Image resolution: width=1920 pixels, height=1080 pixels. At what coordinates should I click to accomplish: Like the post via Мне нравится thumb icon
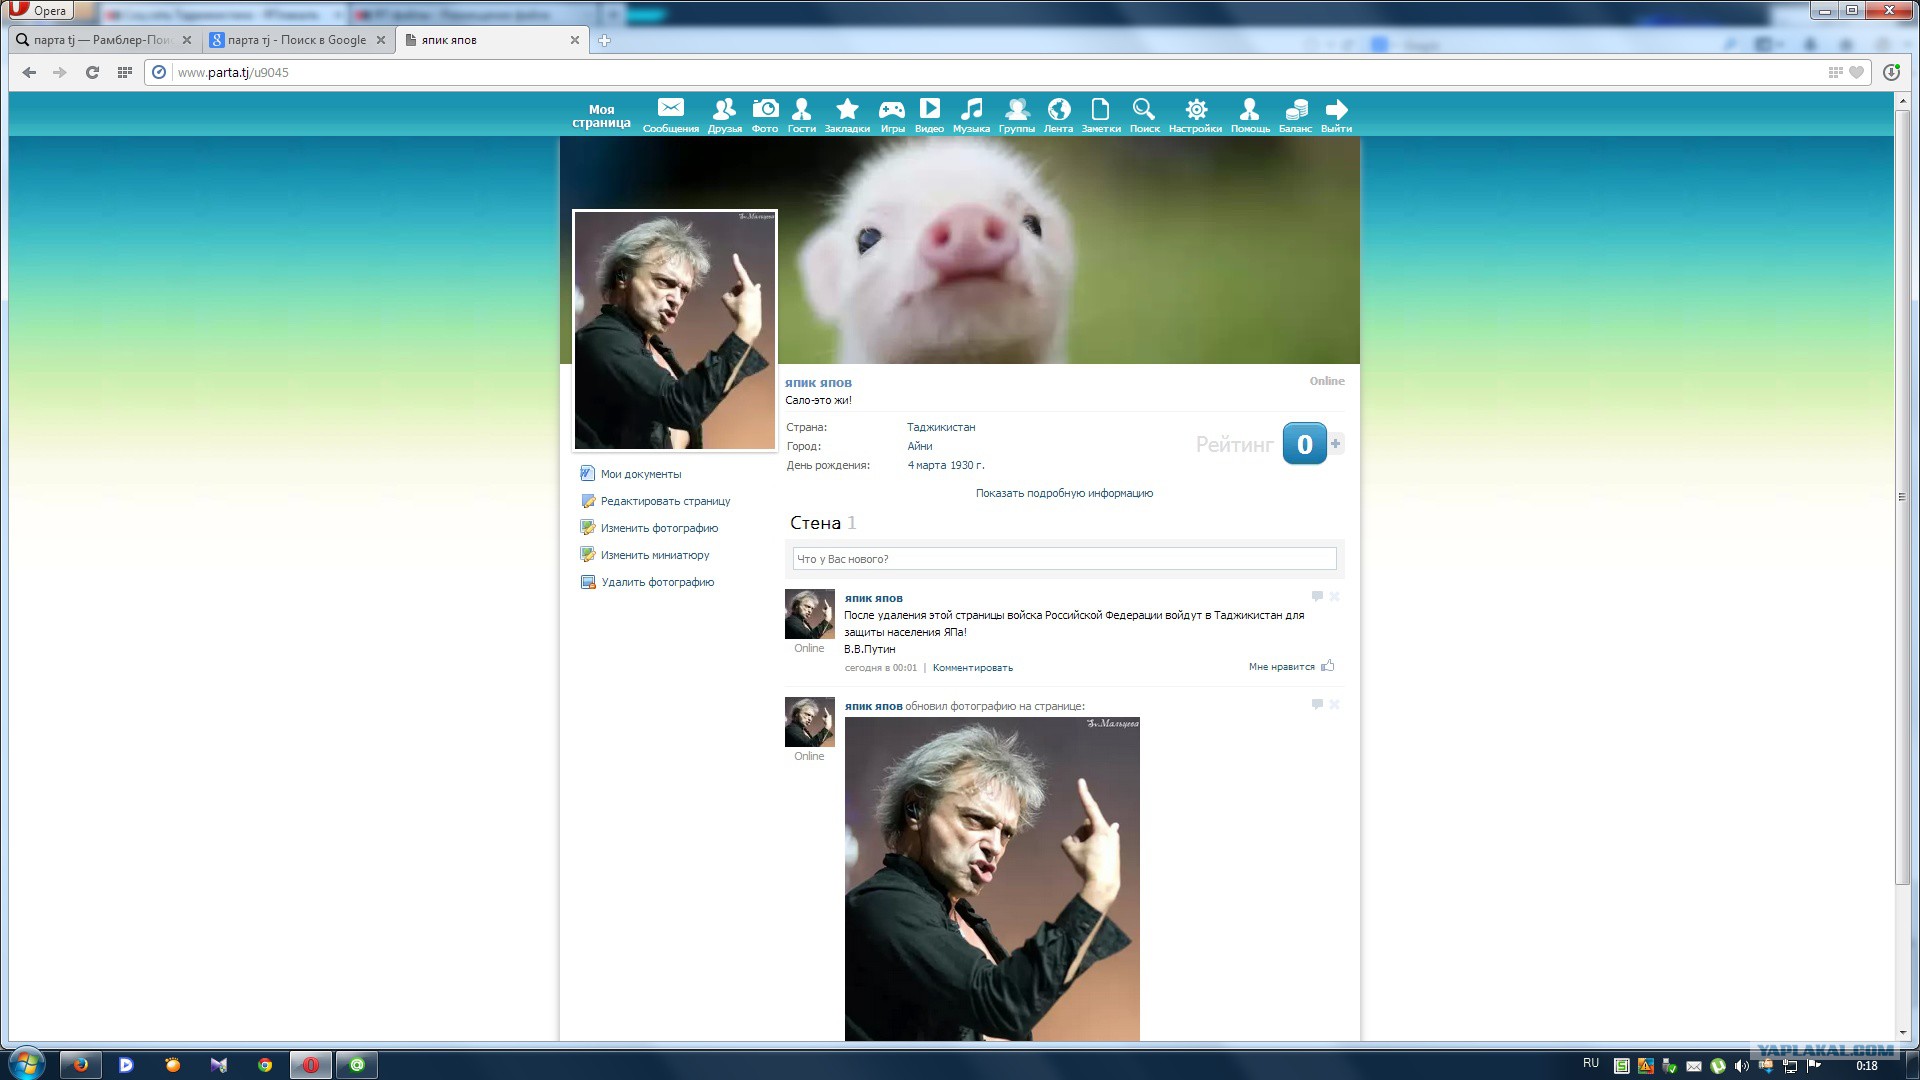click(x=1327, y=666)
